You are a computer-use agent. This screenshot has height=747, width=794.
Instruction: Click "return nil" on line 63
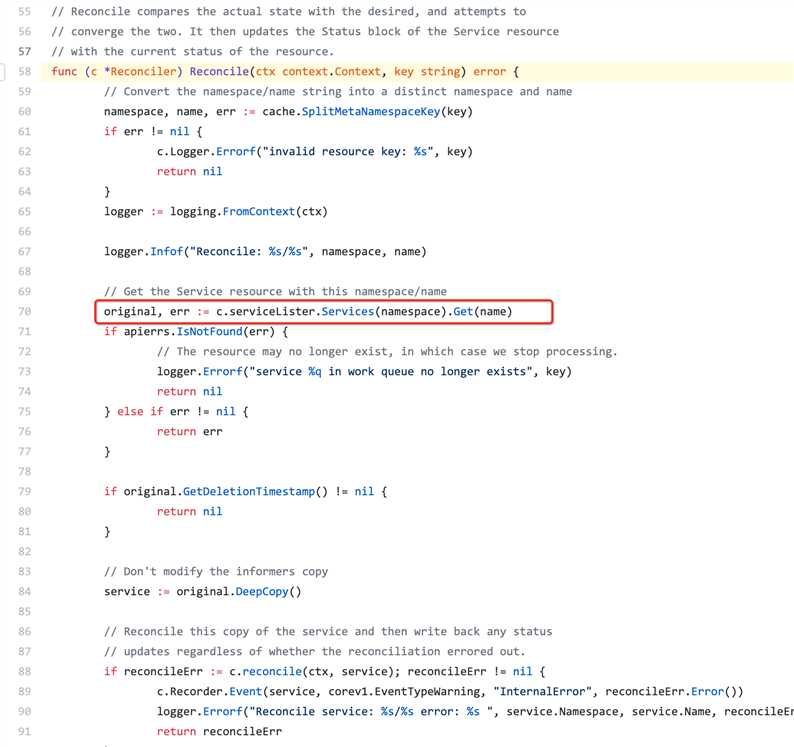(x=189, y=172)
